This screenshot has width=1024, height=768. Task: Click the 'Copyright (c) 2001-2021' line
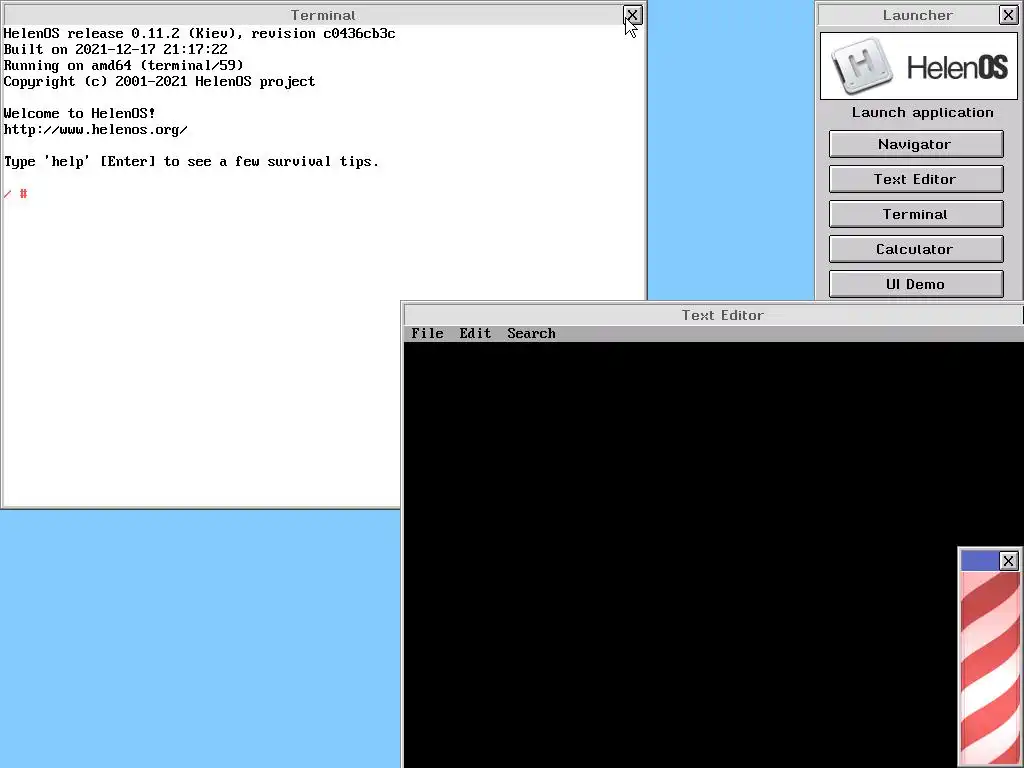(x=159, y=81)
